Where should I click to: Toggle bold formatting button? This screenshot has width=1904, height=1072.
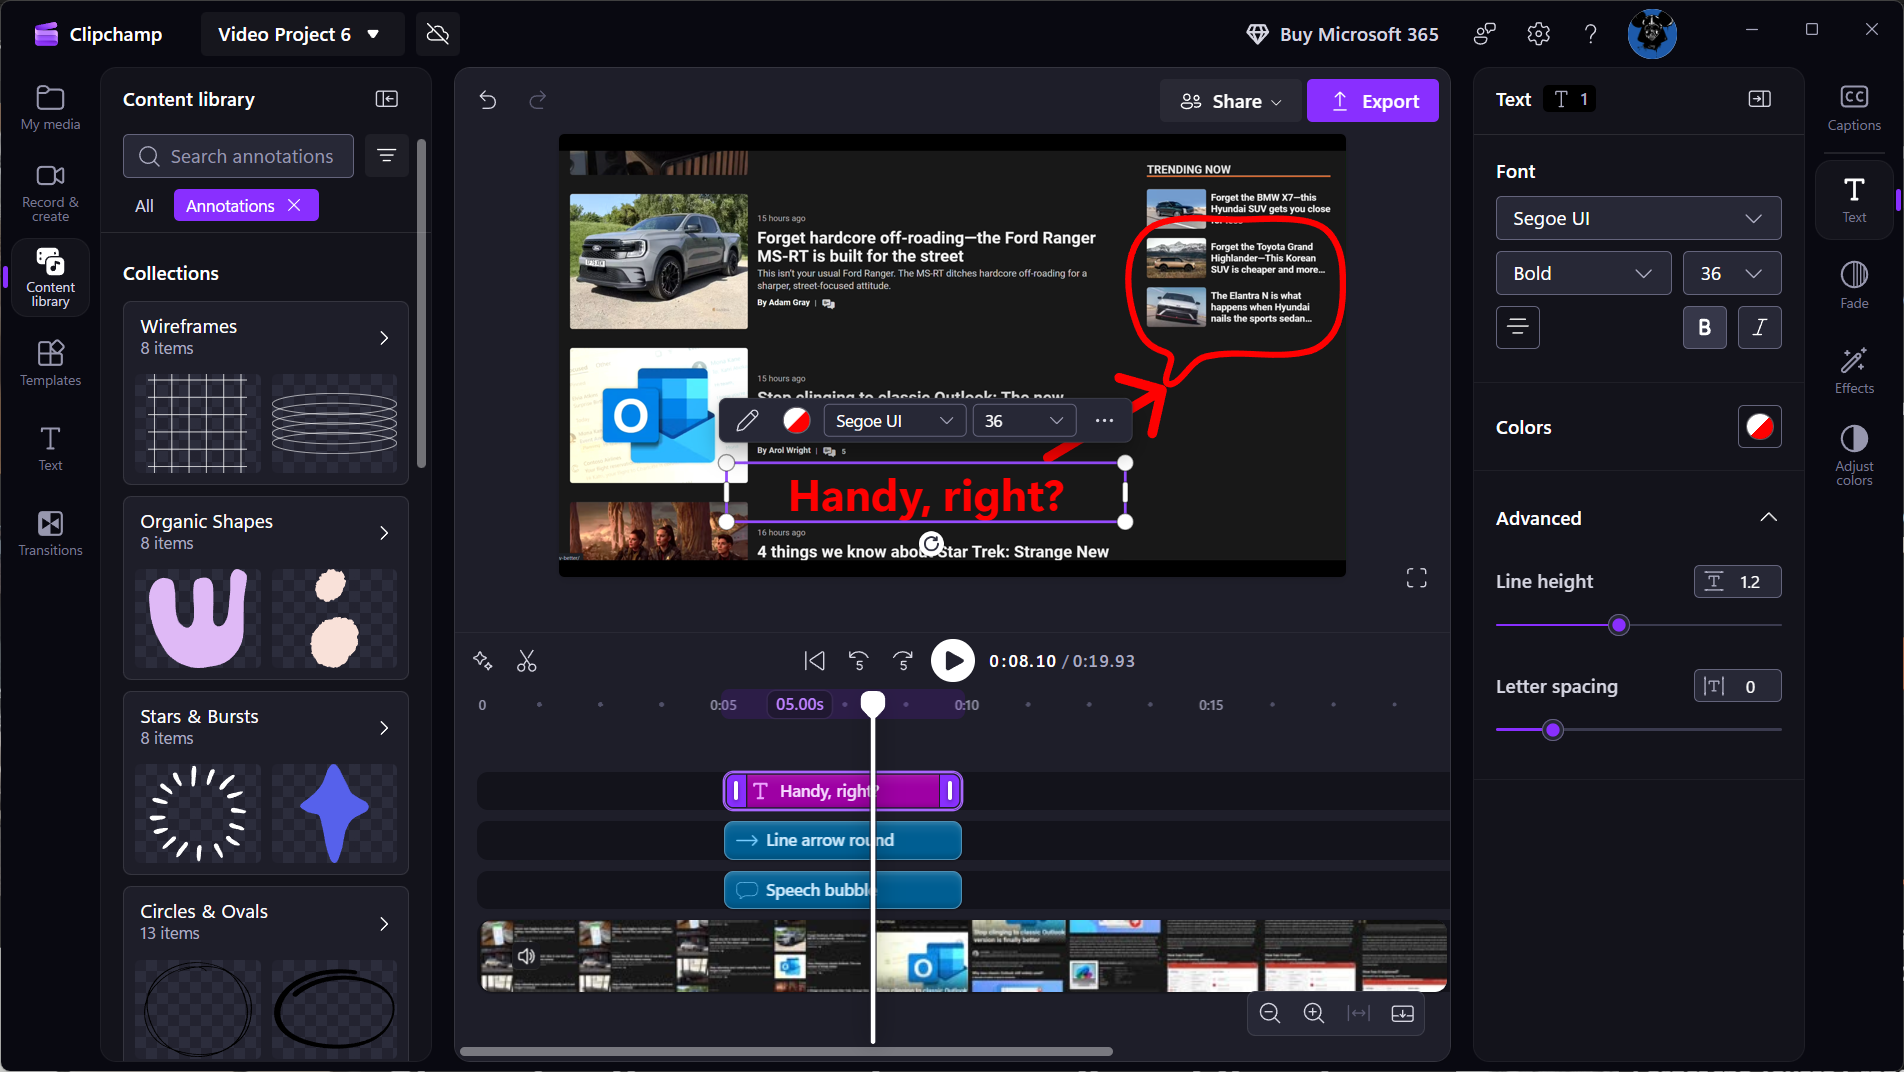(1705, 327)
